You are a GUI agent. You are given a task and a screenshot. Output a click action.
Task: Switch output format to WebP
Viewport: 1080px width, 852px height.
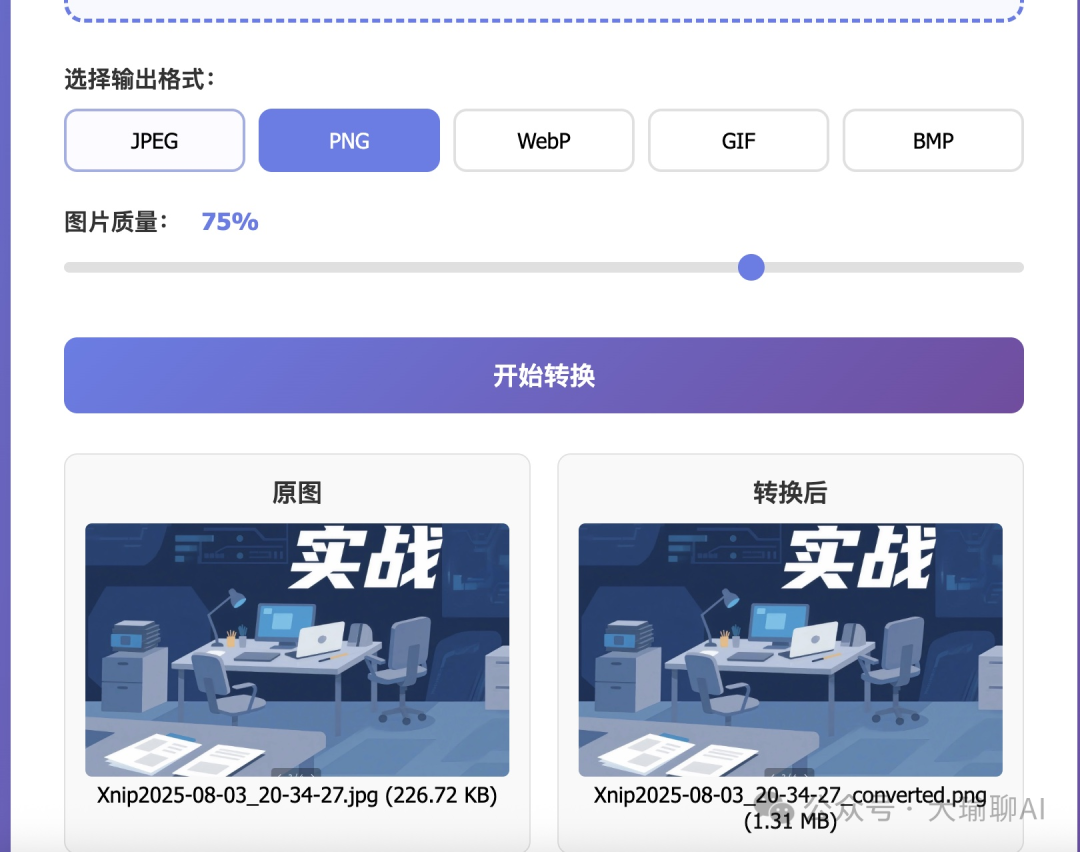tap(543, 141)
